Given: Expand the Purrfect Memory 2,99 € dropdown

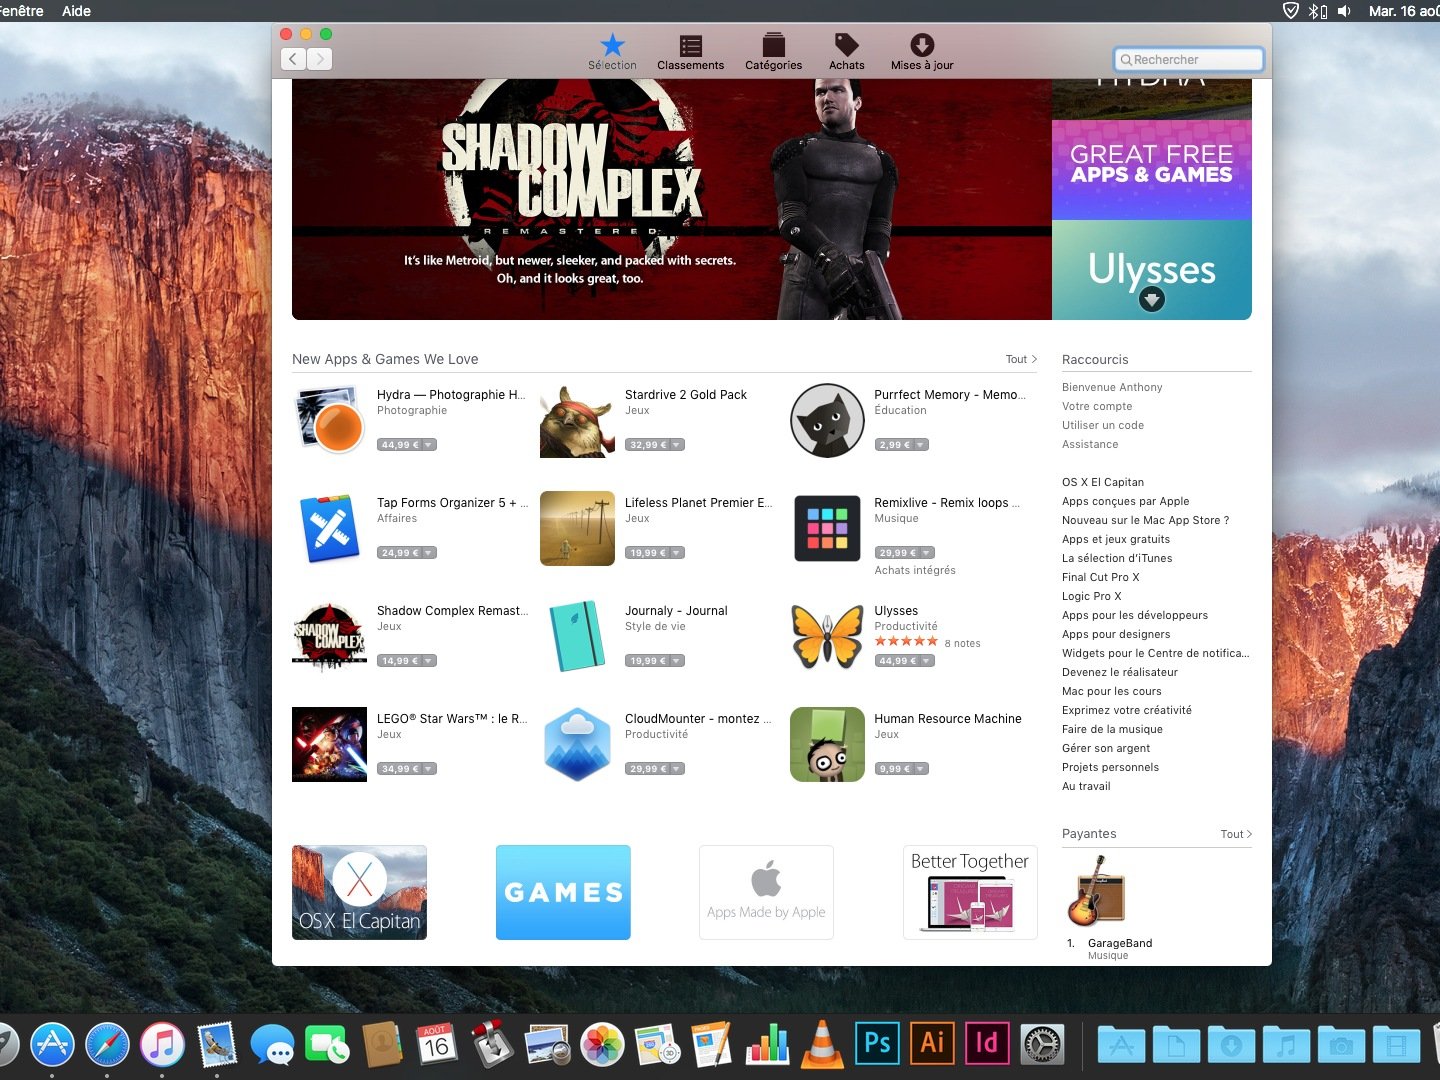Looking at the screenshot, I should click(x=920, y=445).
